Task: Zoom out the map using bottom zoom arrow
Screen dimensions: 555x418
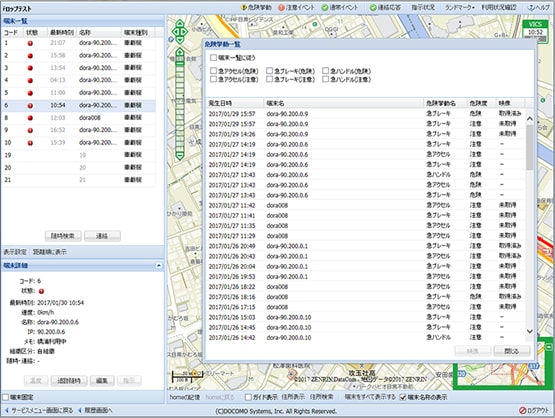Action: [x=180, y=156]
